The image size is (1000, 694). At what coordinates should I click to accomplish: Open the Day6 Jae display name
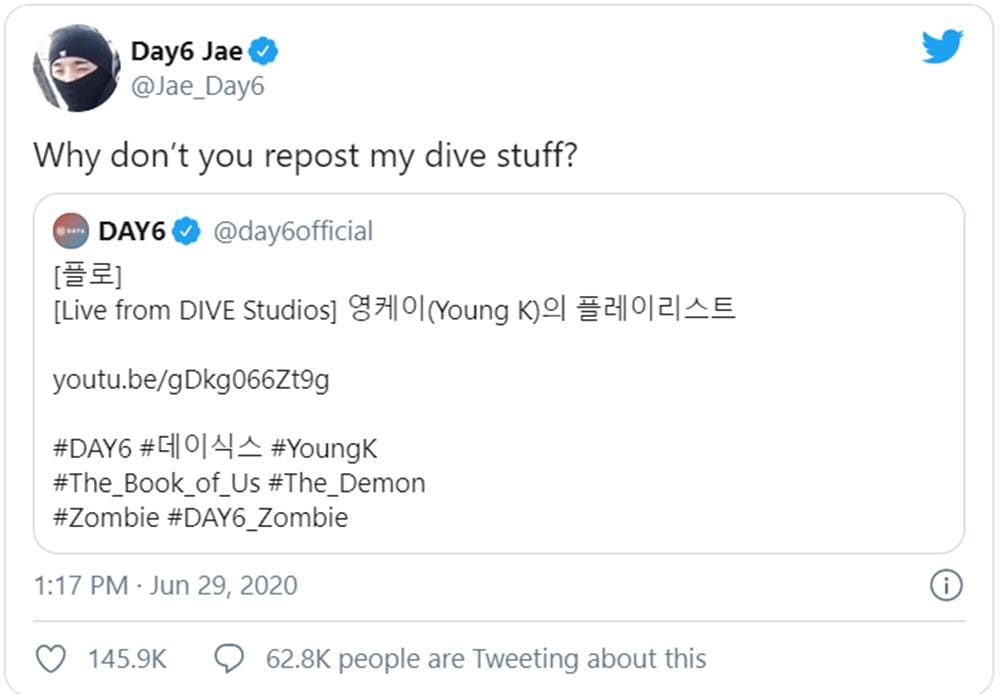click(x=187, y=51)
